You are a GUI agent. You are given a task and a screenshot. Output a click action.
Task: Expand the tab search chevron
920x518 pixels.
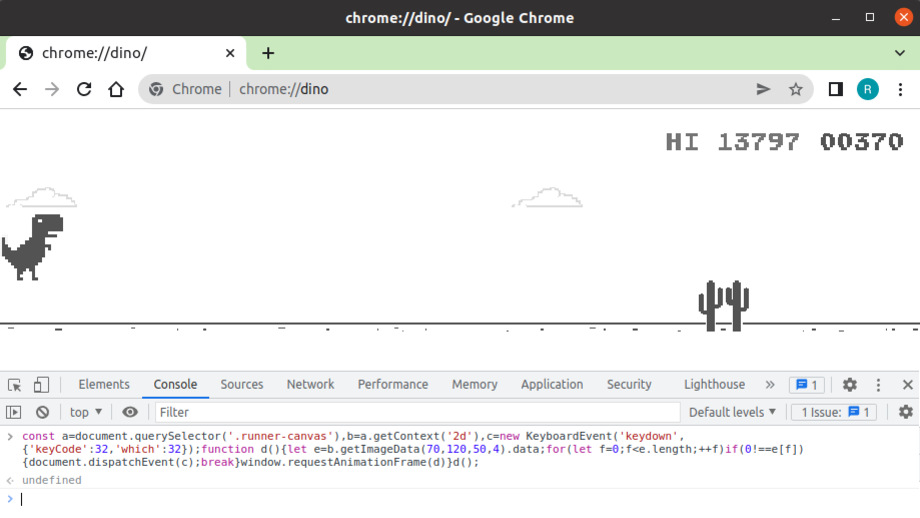[x=899, y=53]
